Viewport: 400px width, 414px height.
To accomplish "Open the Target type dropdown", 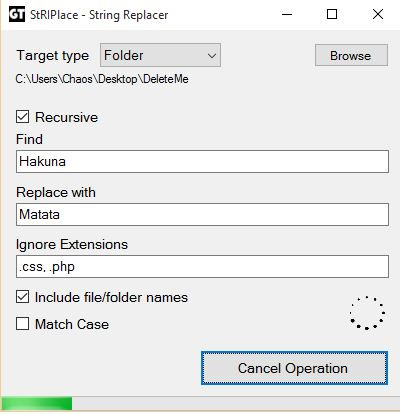I will pyautogui.click(x=160, y=55).
